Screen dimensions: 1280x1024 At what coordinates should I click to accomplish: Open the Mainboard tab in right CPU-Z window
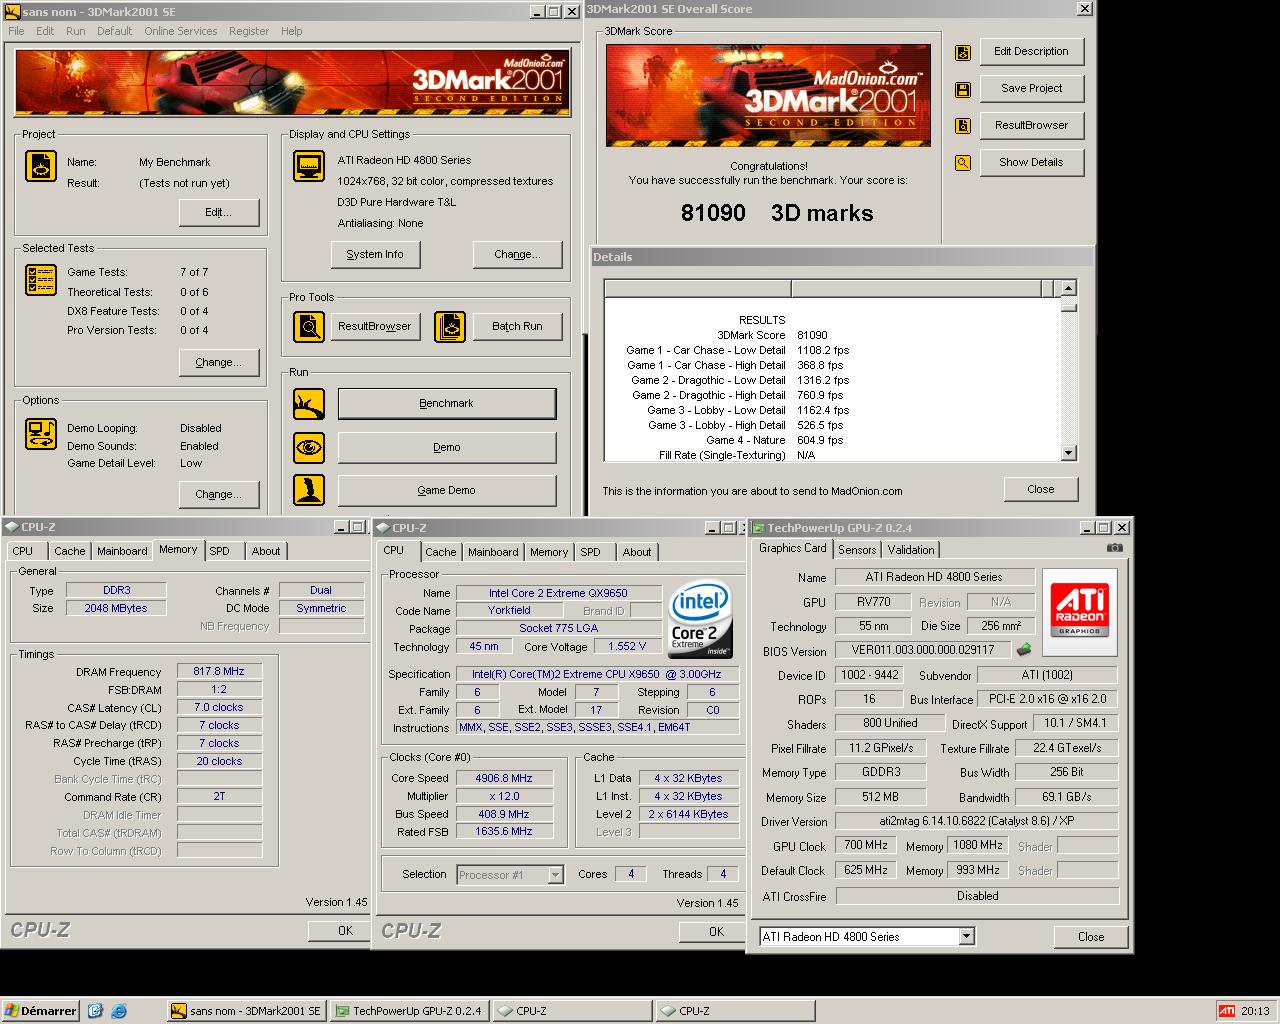click(493, 552)
